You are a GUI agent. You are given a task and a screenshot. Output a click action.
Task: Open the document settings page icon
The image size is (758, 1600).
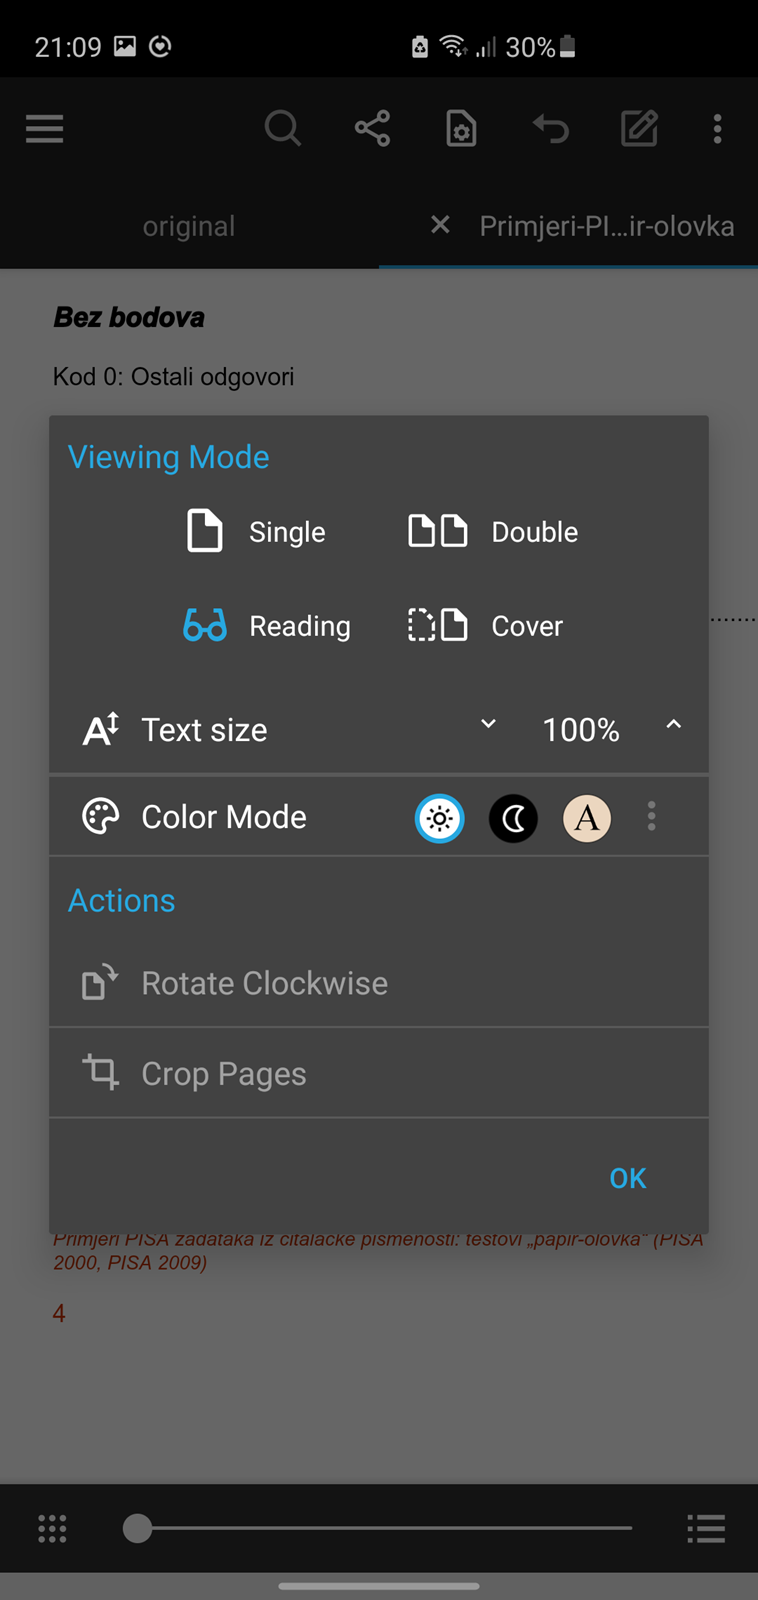461,129
